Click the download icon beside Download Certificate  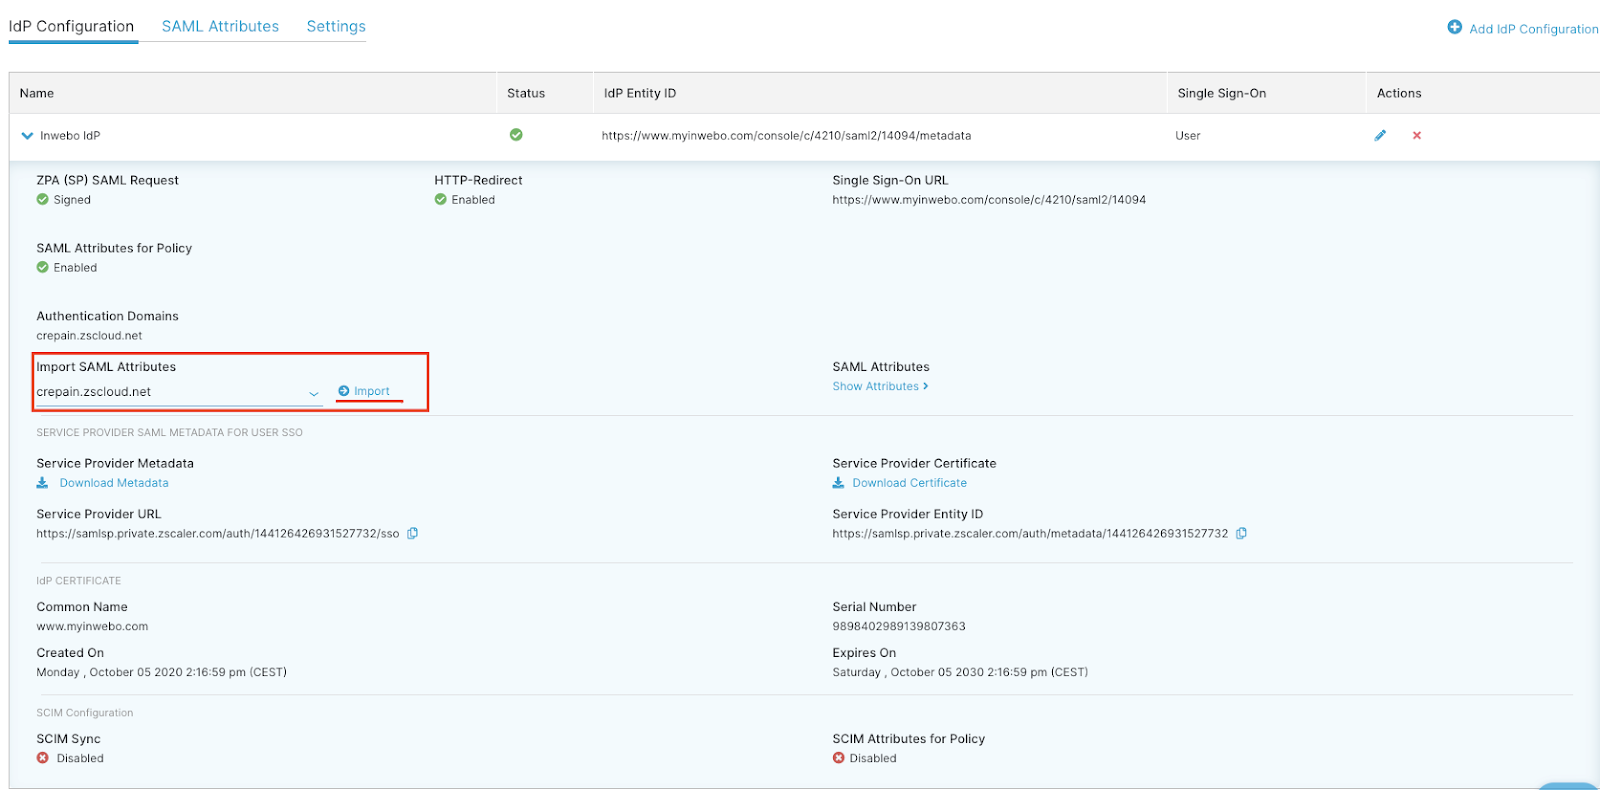click(838, 483)
